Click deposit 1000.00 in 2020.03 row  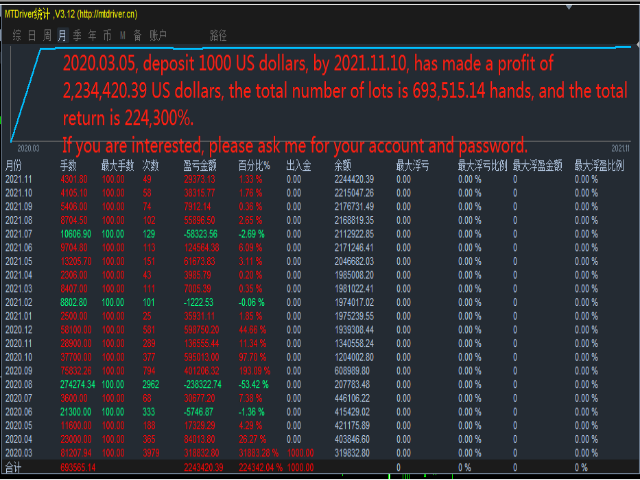coord(300,453)
